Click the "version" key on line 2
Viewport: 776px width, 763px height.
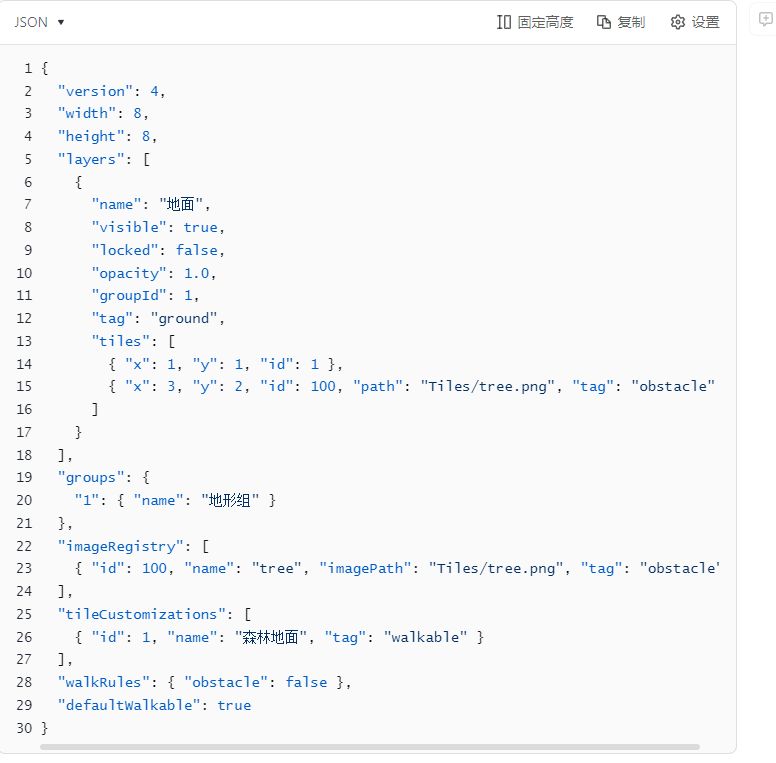click(96, 90)
